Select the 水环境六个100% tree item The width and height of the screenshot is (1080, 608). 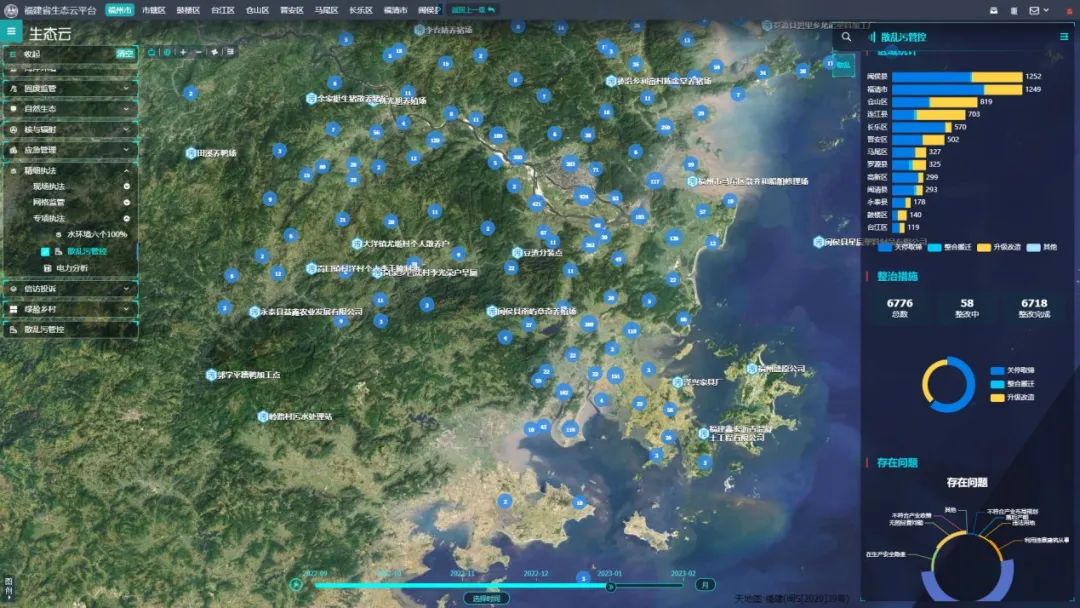97,235
